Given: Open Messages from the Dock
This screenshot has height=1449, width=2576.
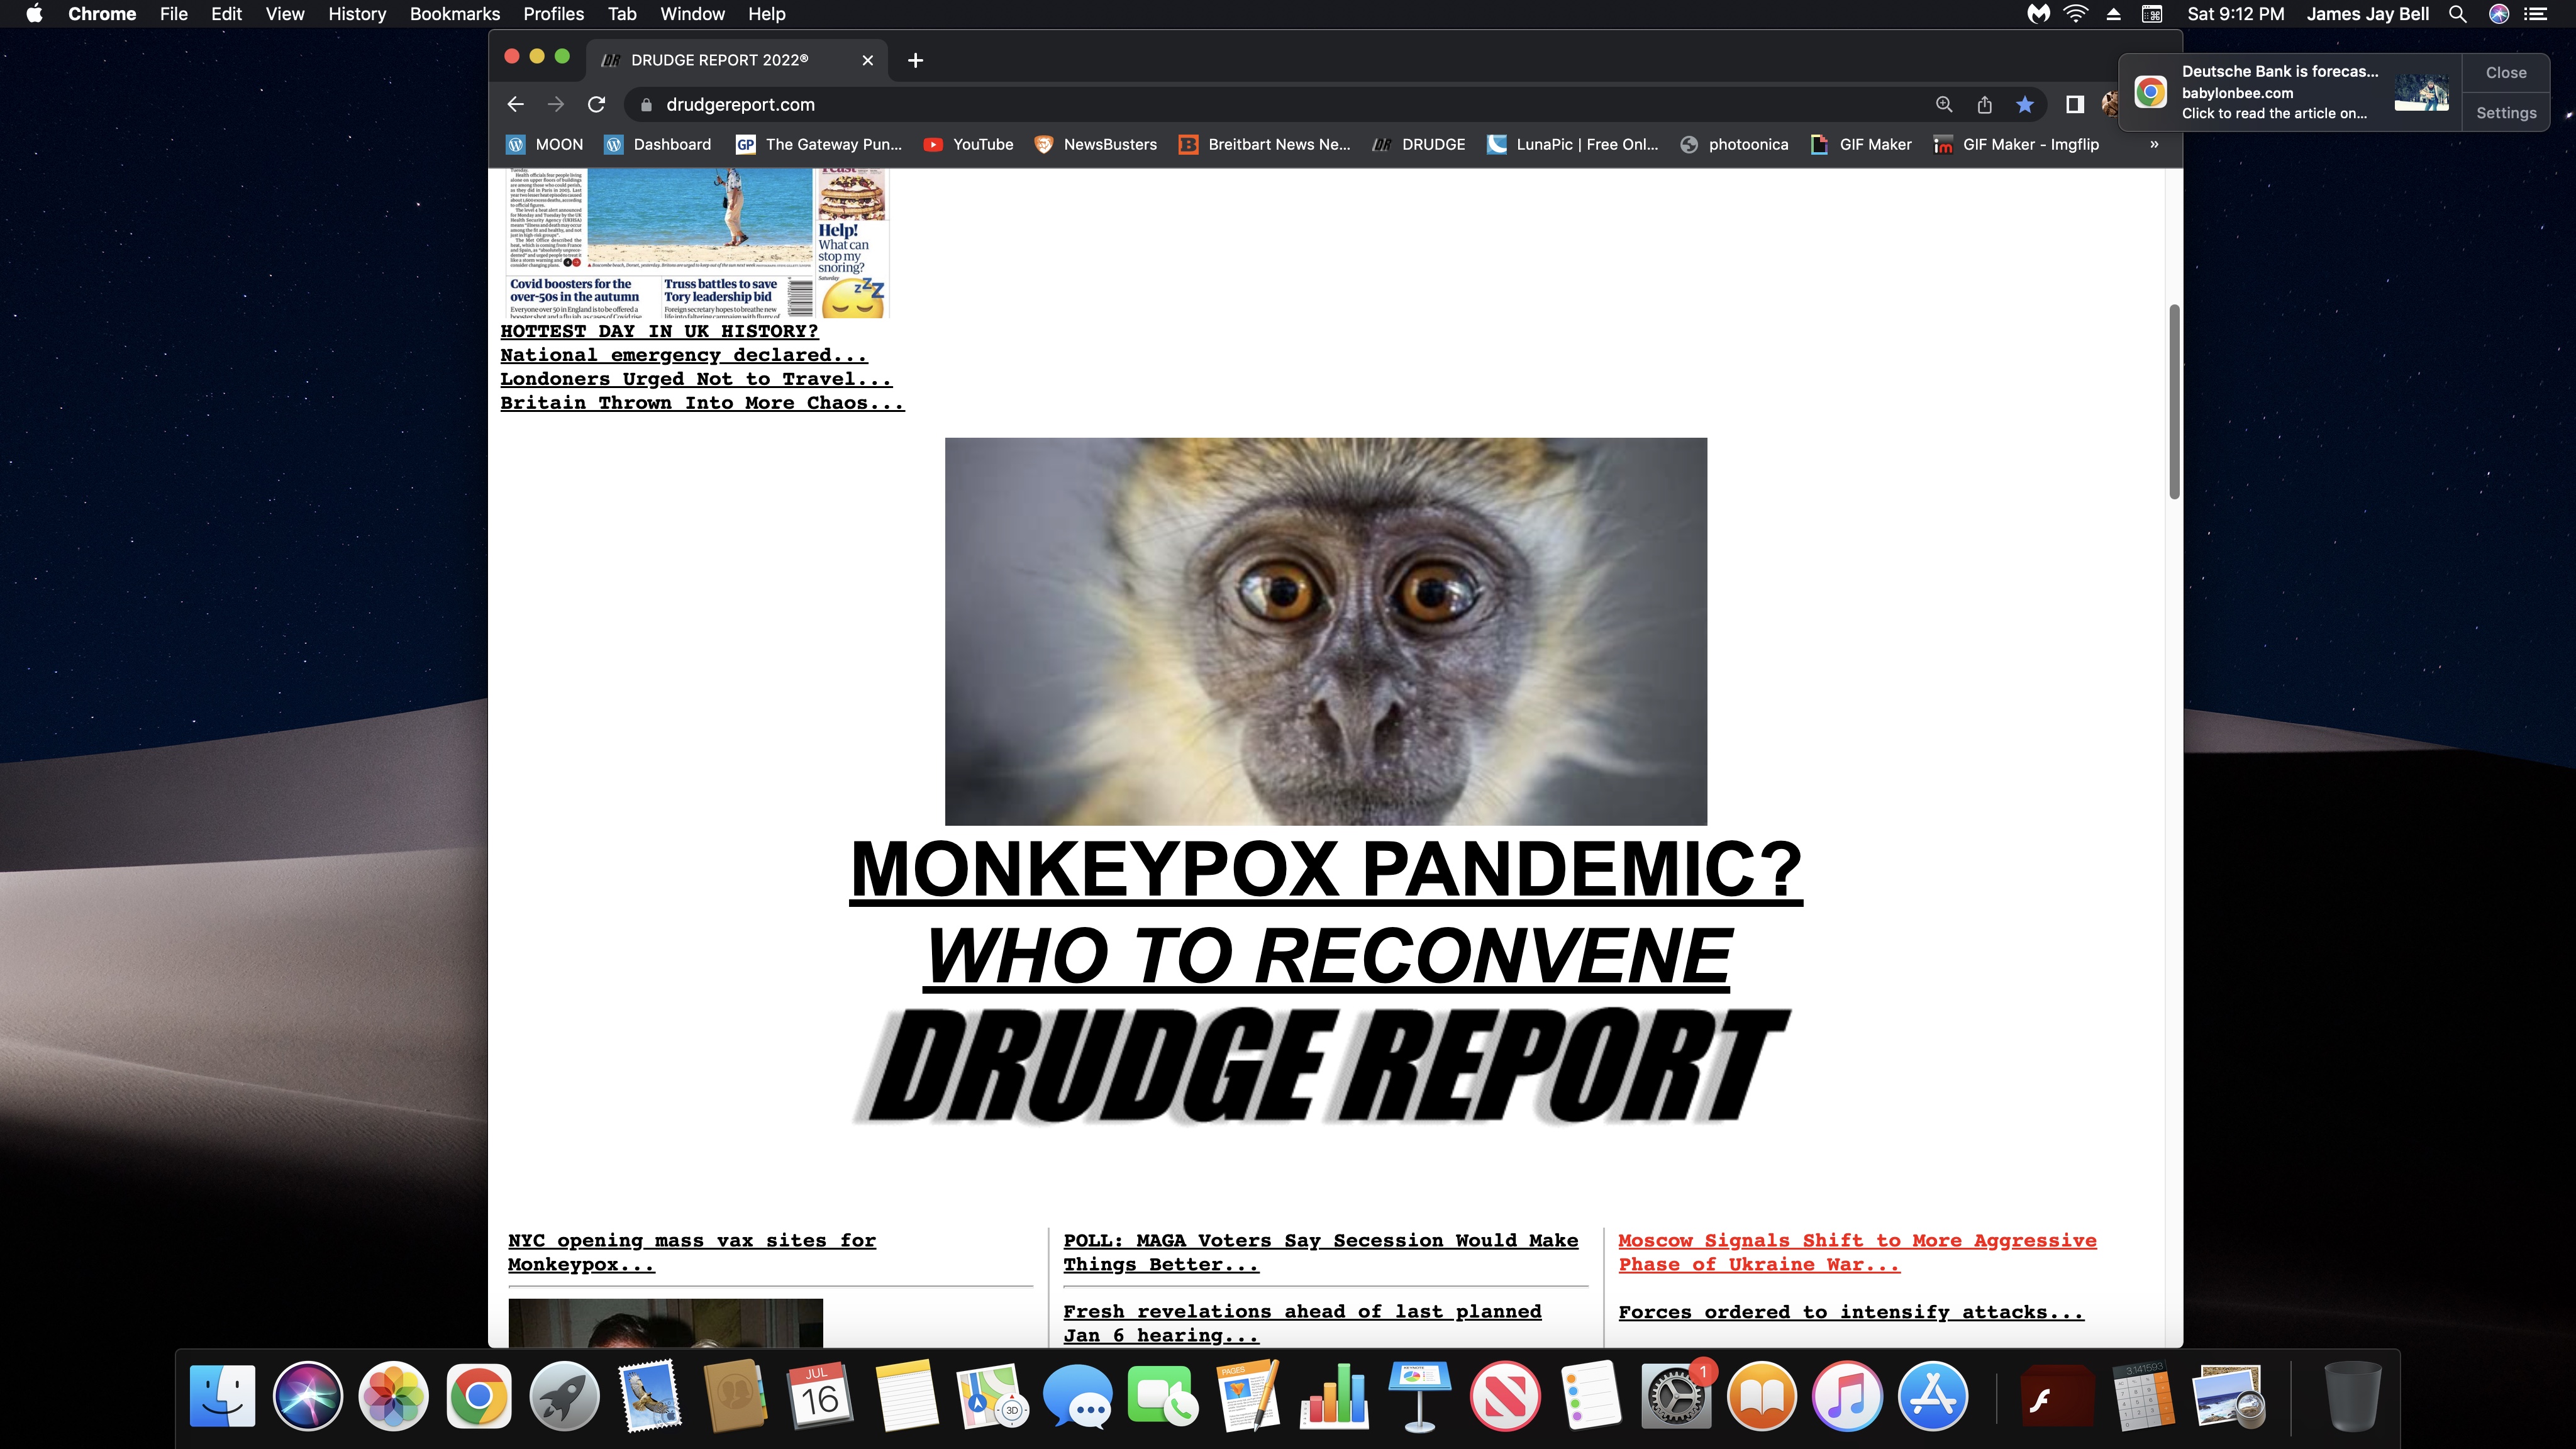Looking at the screenshot, I should pos(1077,1396).
